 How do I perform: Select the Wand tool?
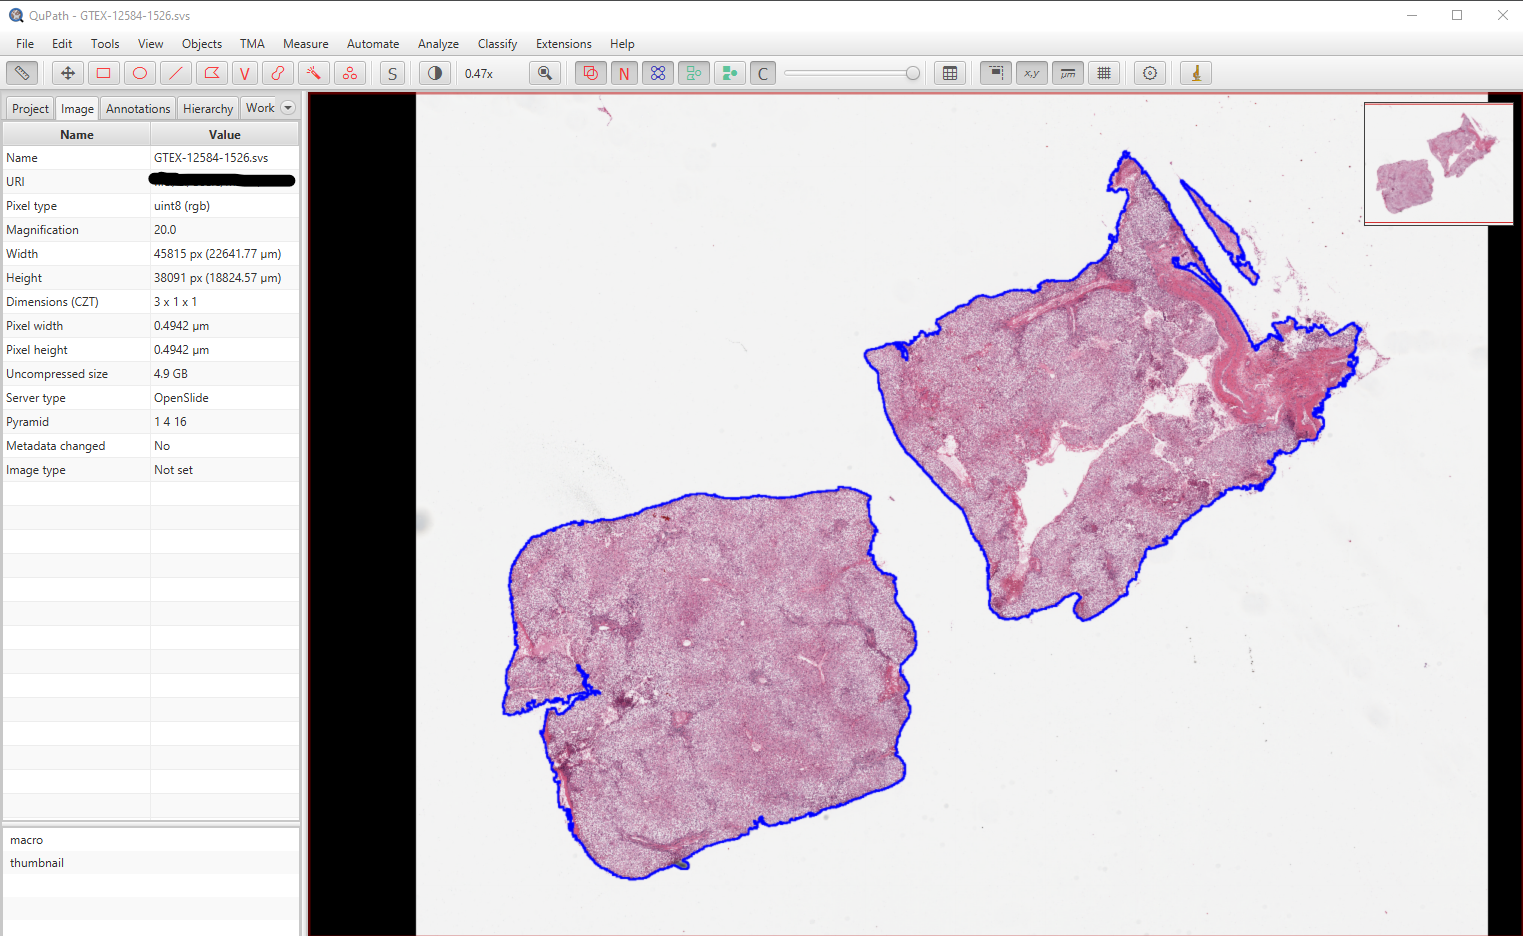(314, 72)
